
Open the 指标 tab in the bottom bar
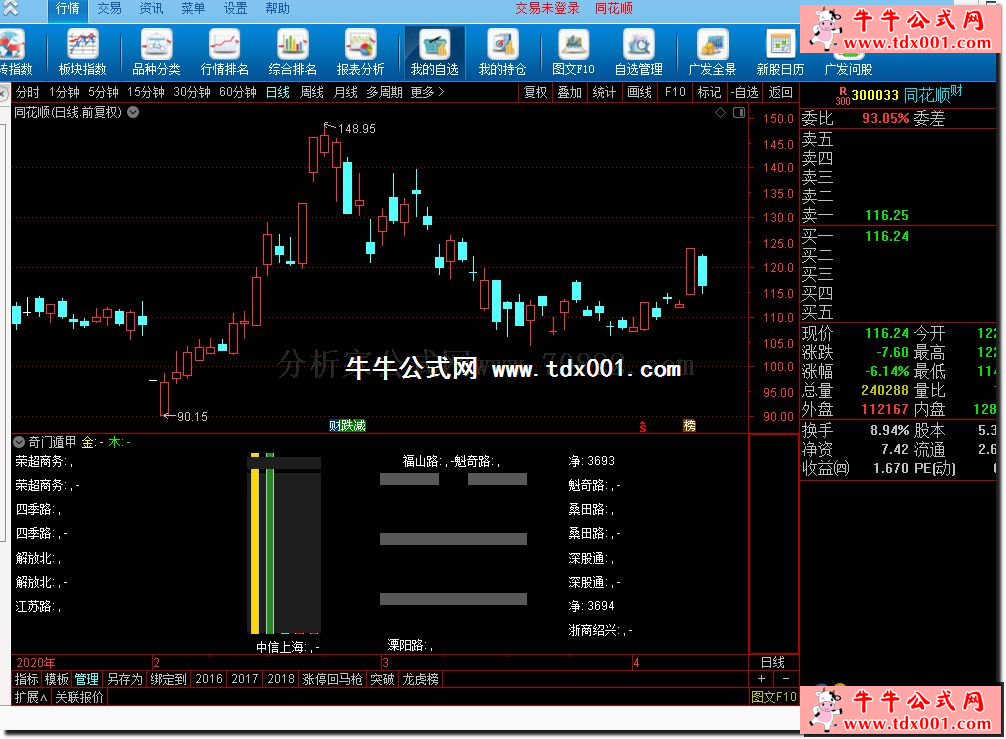click(x=26, y=679)
